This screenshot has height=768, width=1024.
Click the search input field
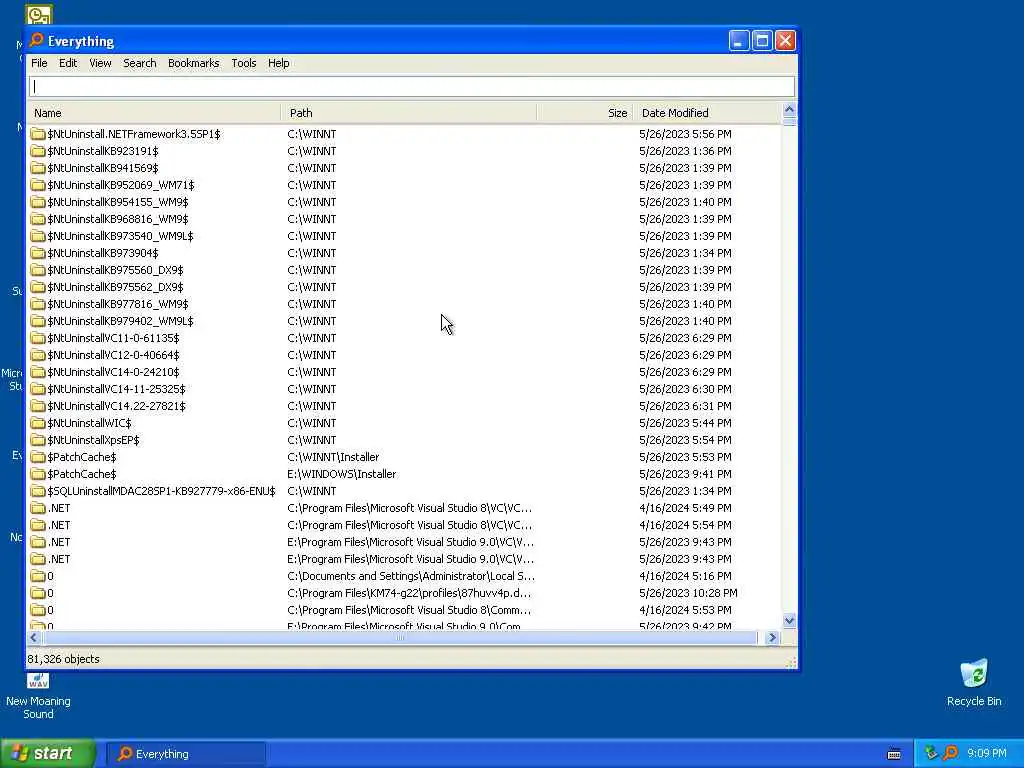pyautogui.click(x=412, y=86)
